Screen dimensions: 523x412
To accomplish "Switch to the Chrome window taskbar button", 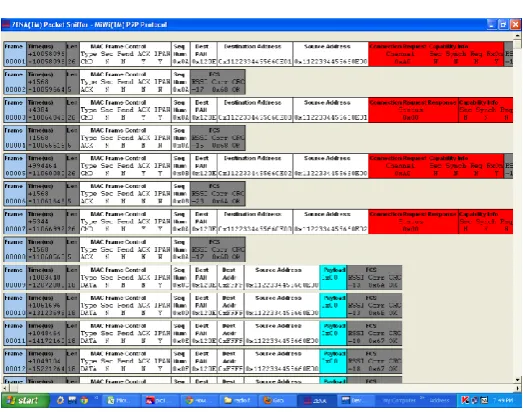I will (x=199, y=401).
